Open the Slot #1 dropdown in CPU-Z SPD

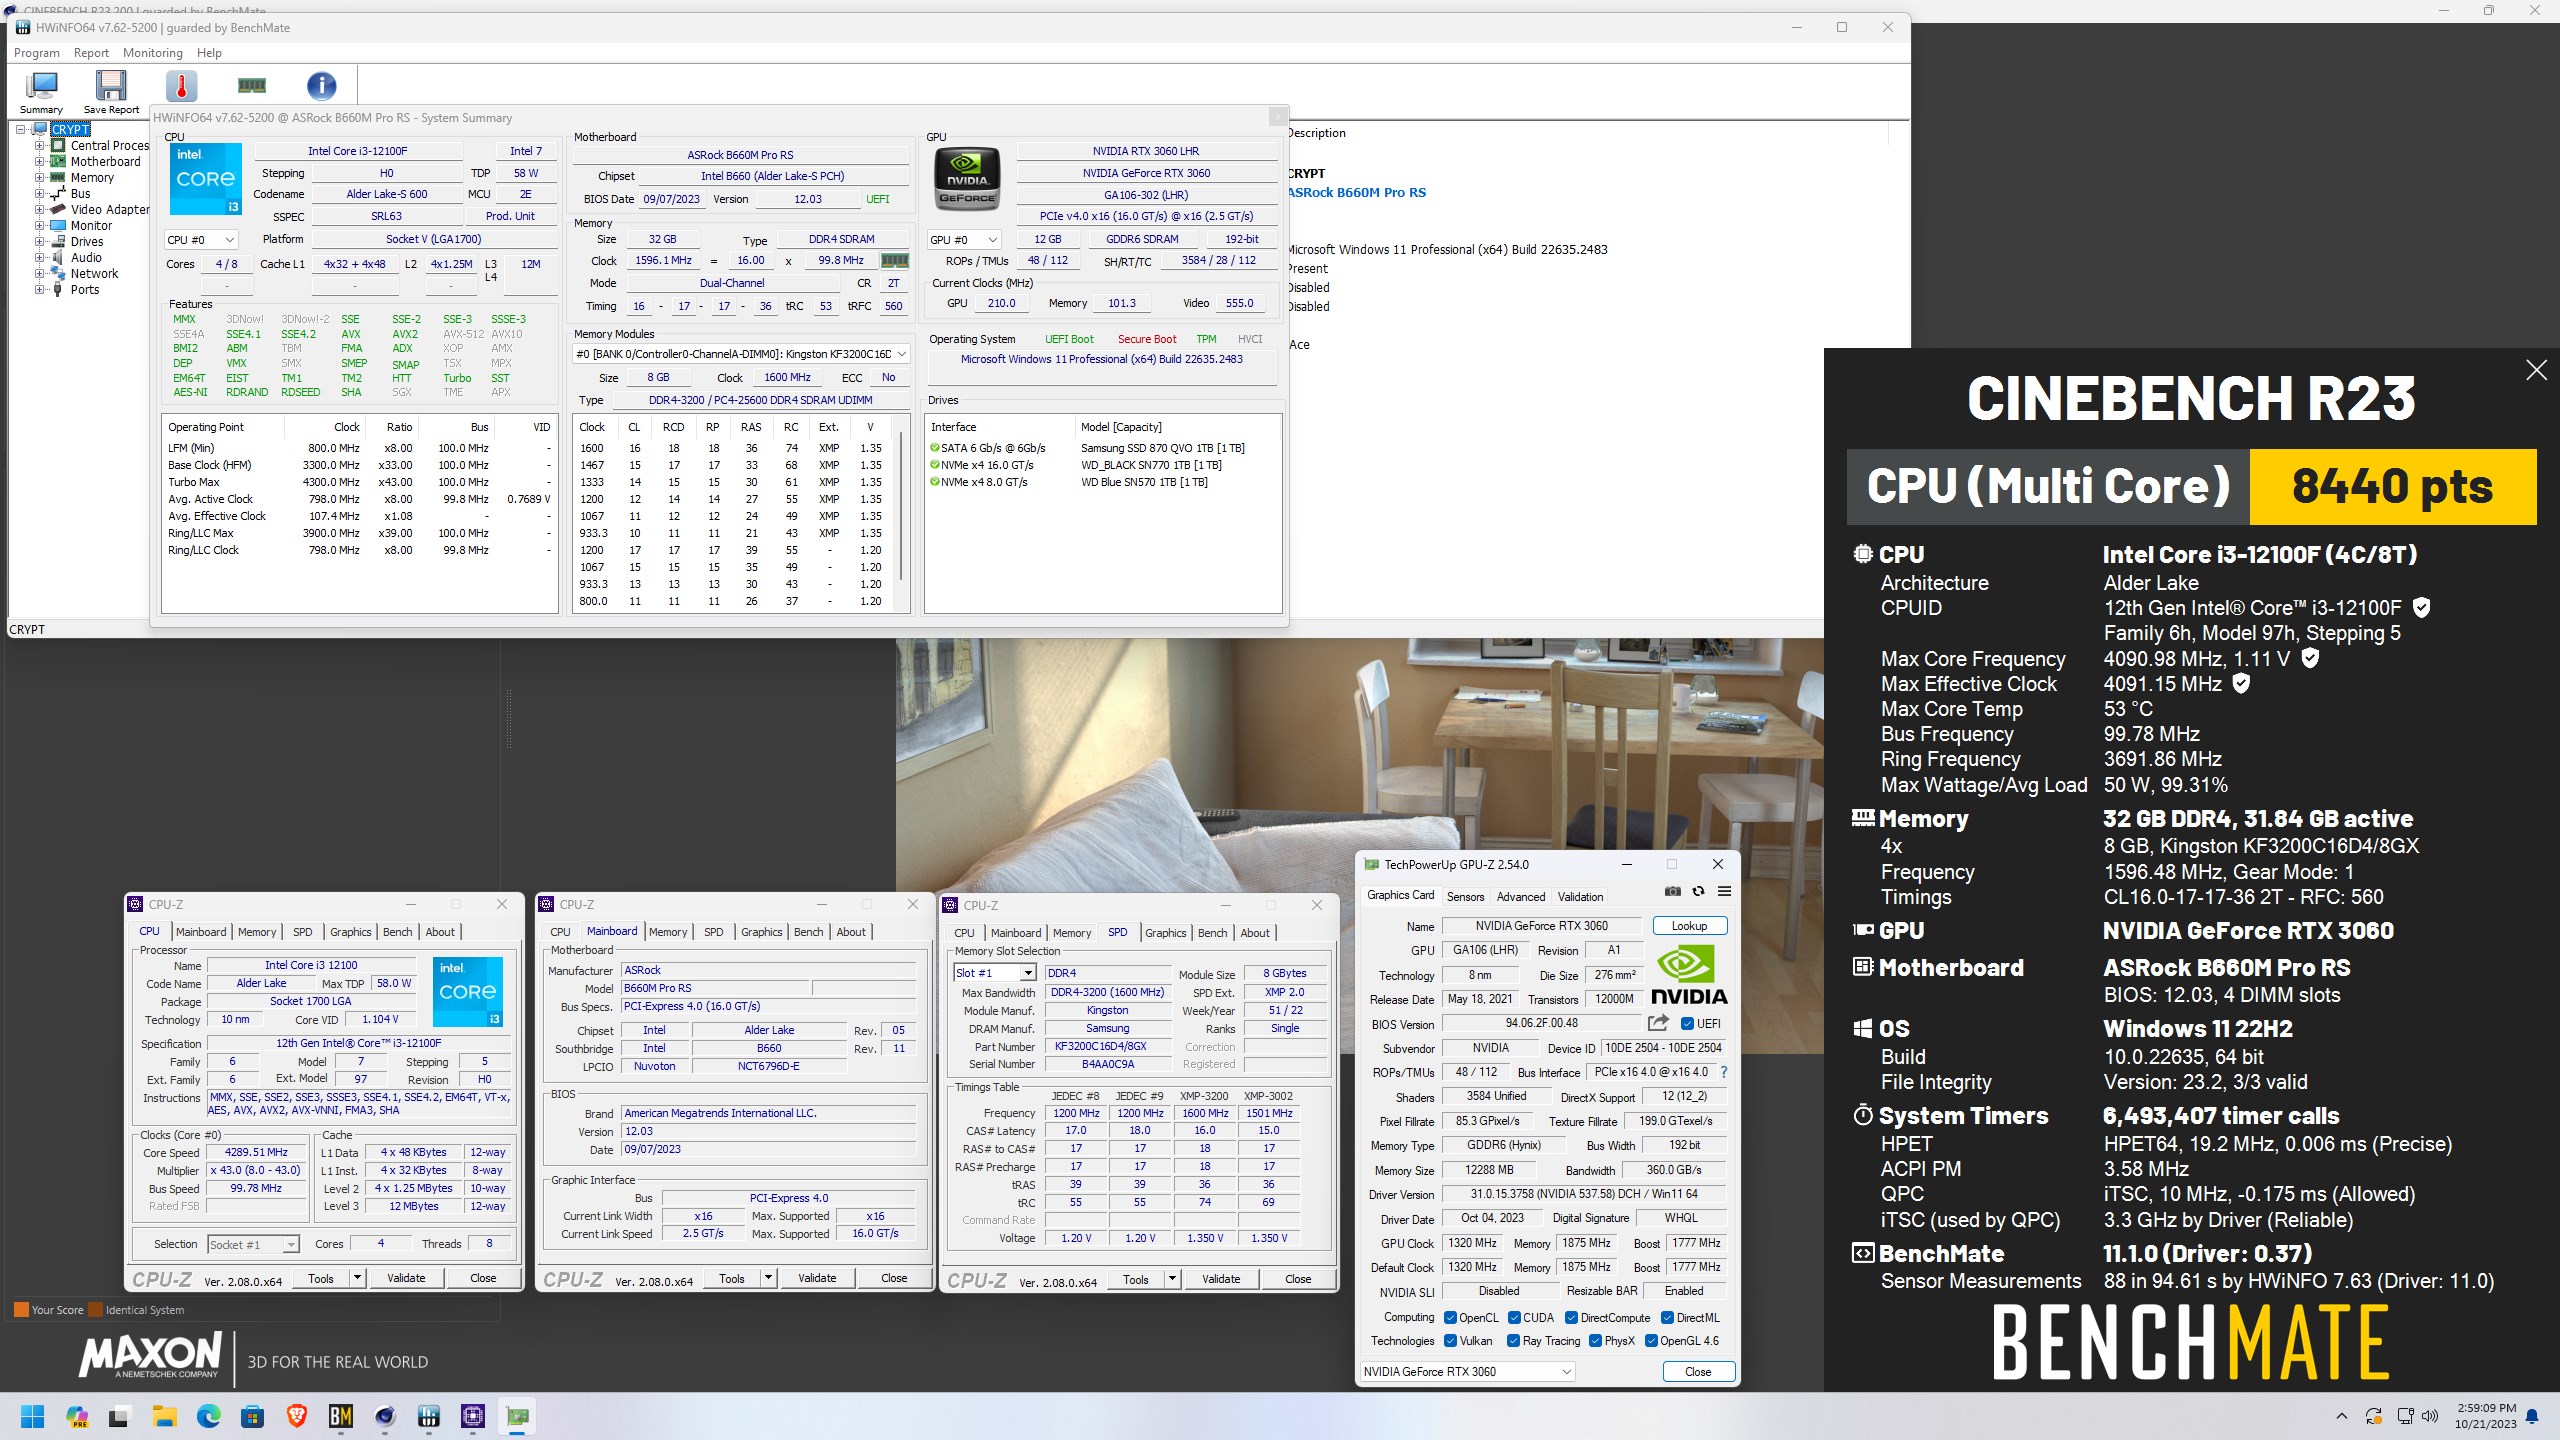(995, 973)
